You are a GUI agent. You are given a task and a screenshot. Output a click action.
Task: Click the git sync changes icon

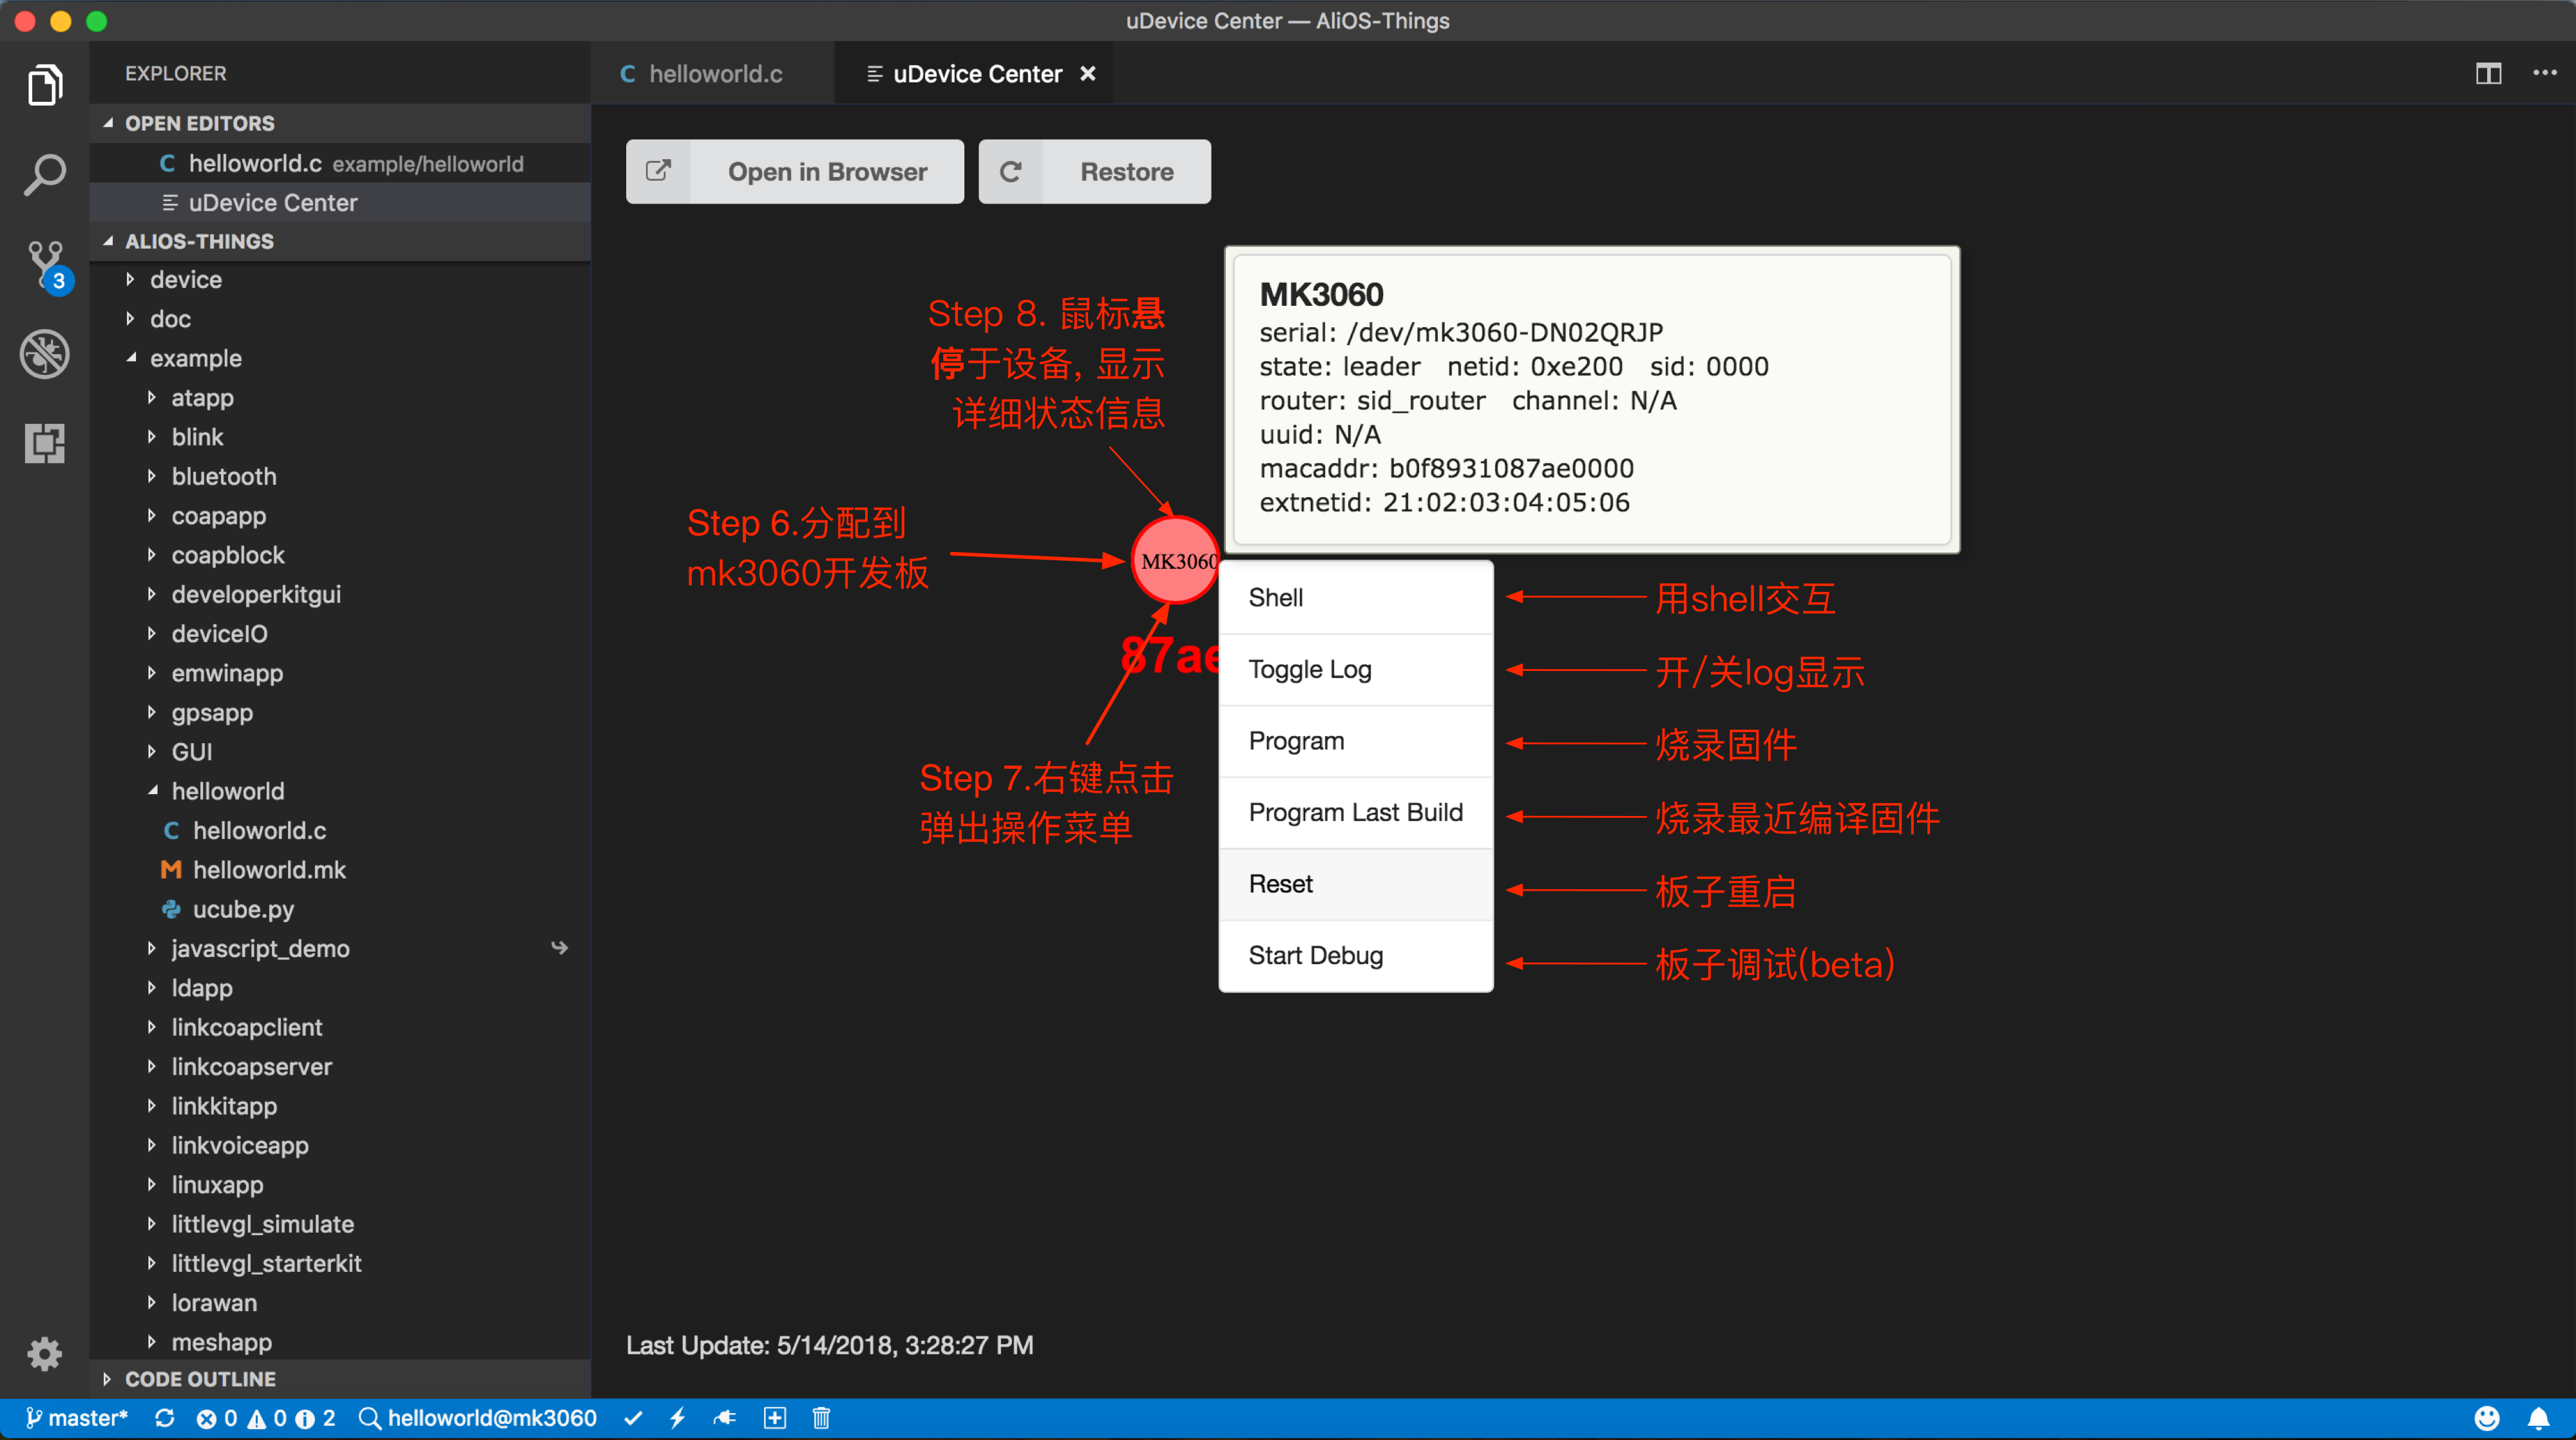(165, 1418)
